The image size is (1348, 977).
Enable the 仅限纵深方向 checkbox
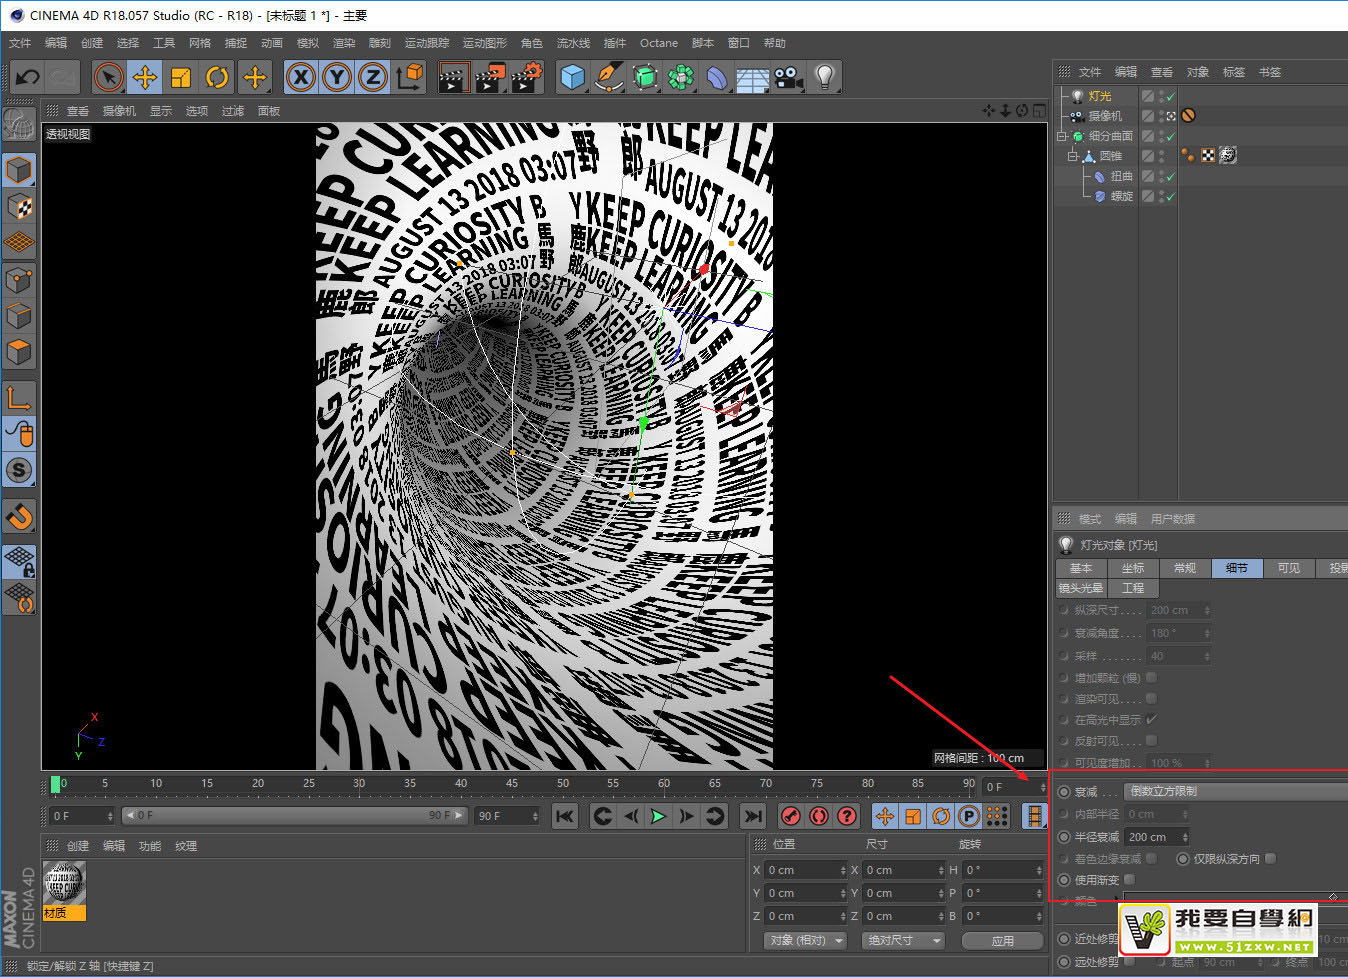click(1270, 858)
